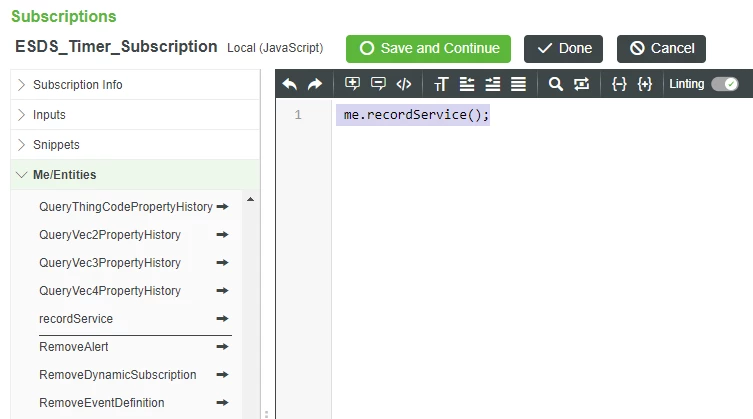Insert RemoveEventDefinition using its arrow
This screenshot has height=419, width=753.
(x=222, y=402)
